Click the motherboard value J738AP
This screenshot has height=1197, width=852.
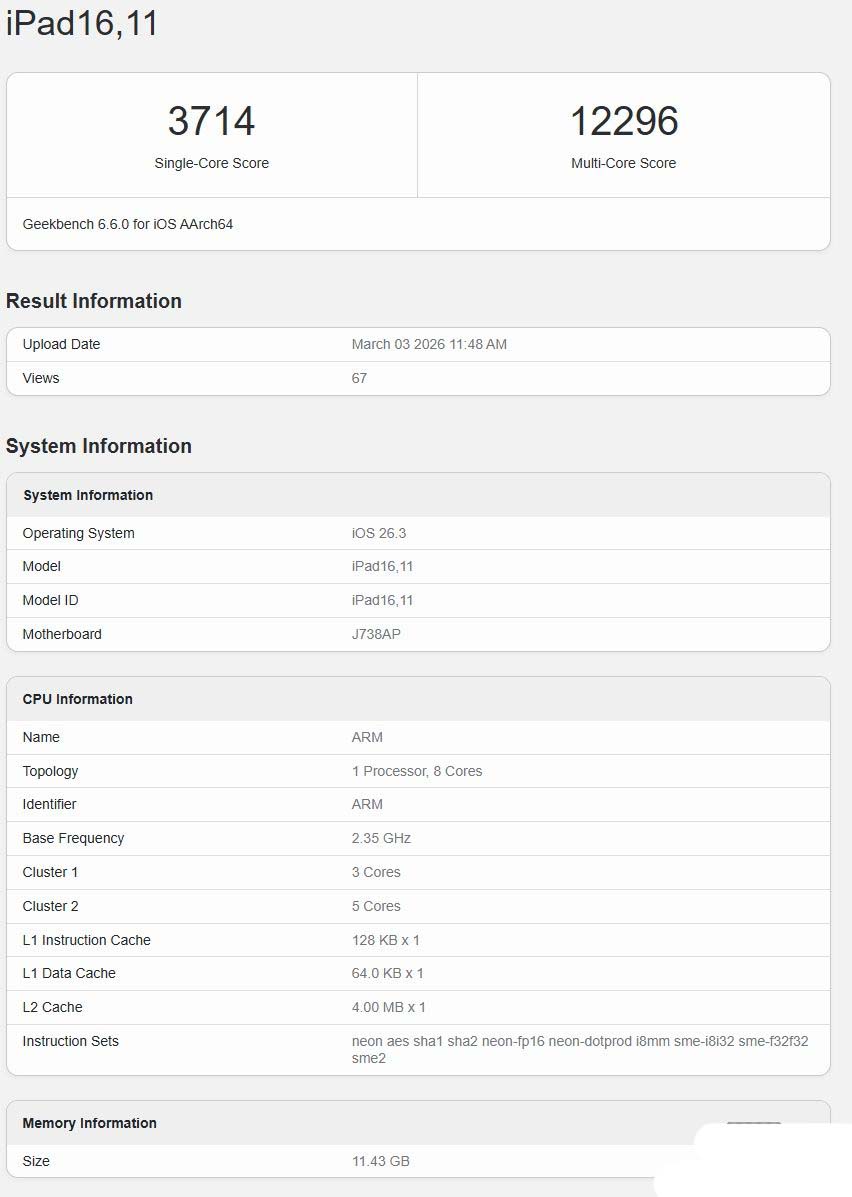376,634
